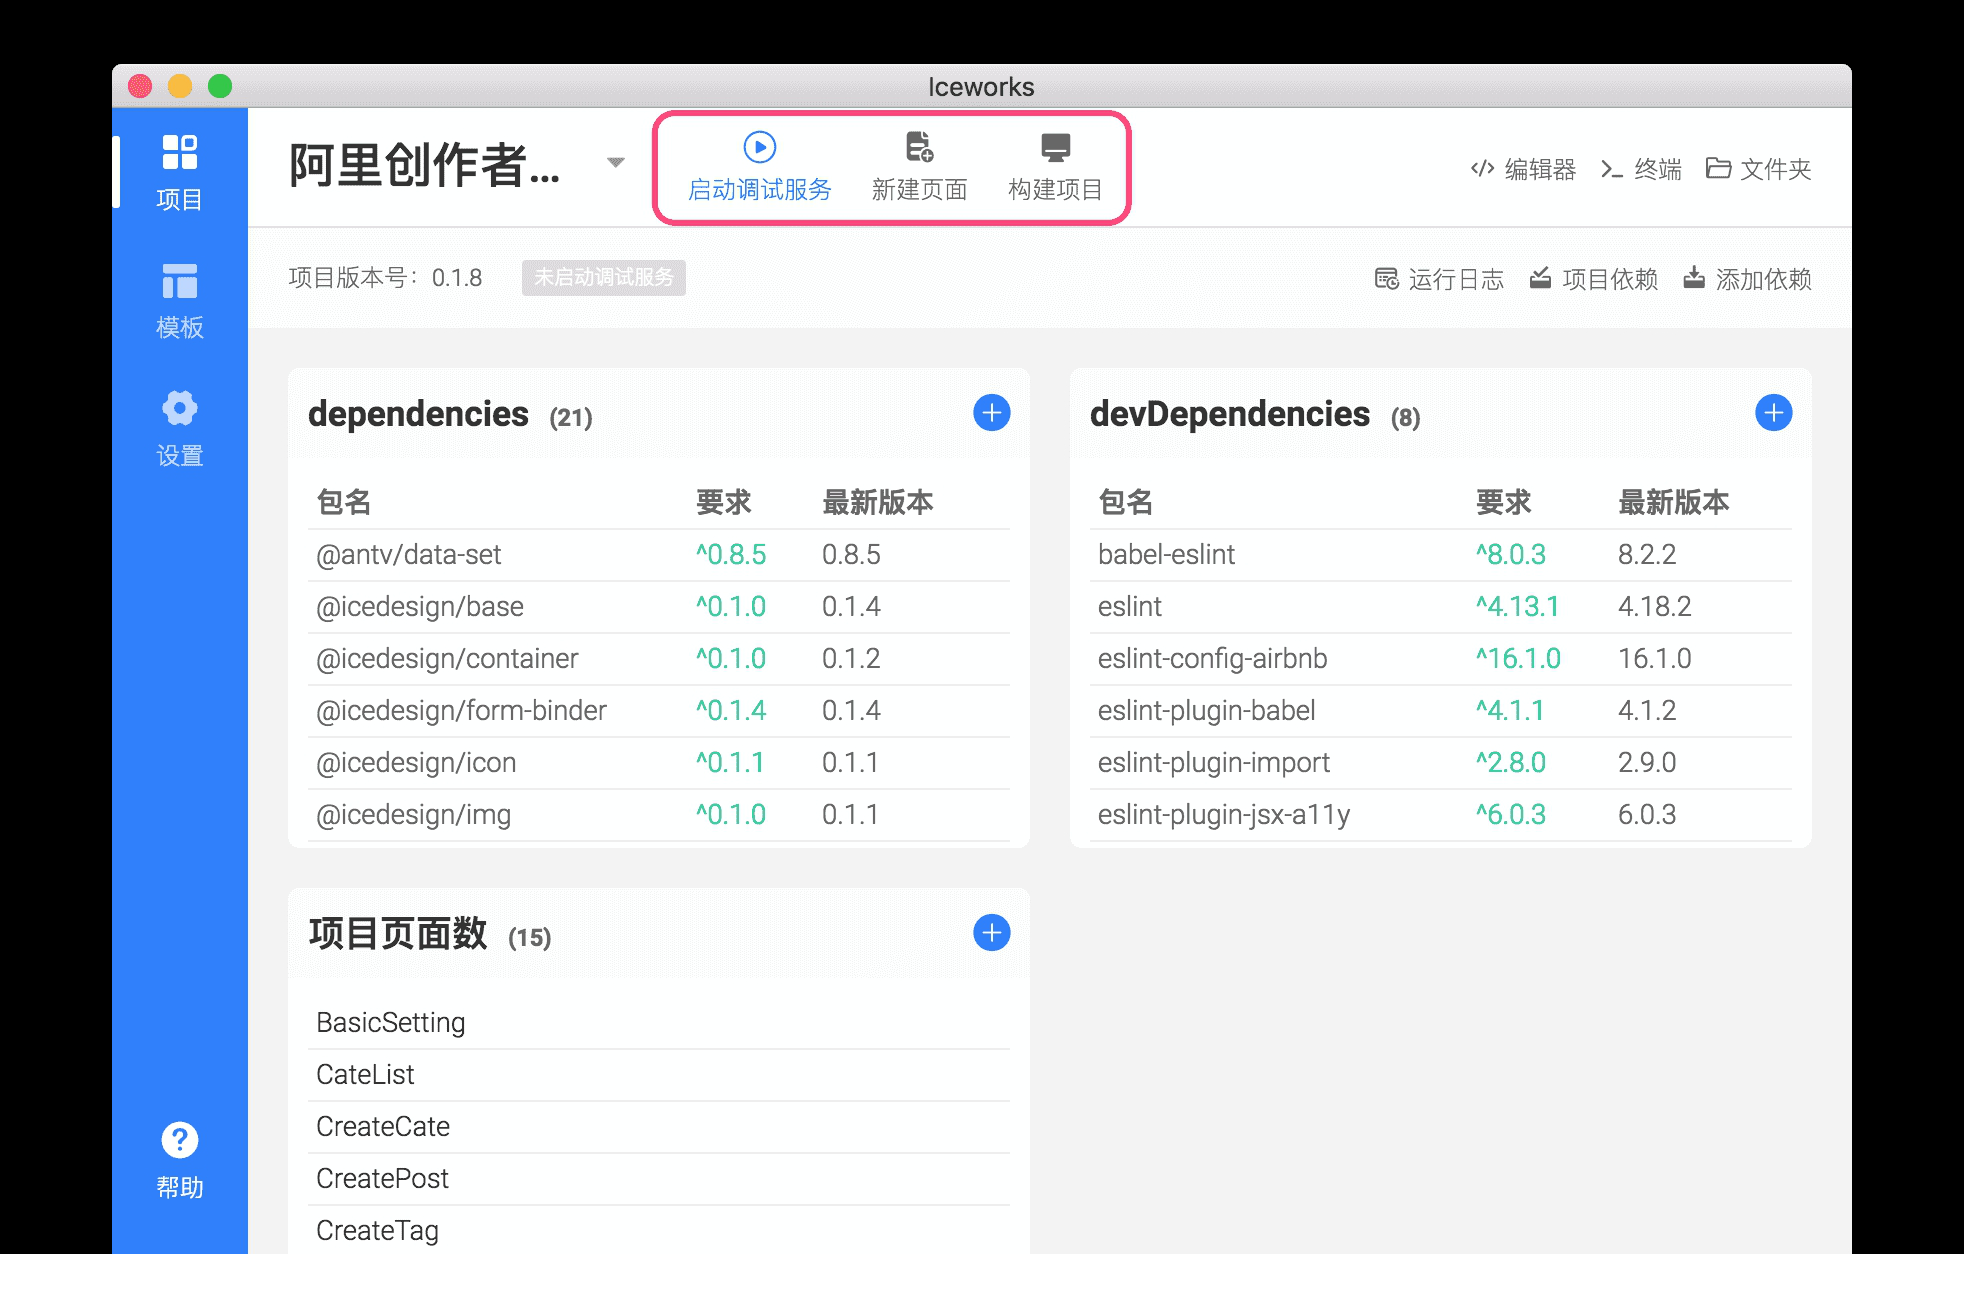Select eslint-plugin-jsx-a11y package row
Viewport: 1964px width, 1304px height.
(x=1441, y=815)
